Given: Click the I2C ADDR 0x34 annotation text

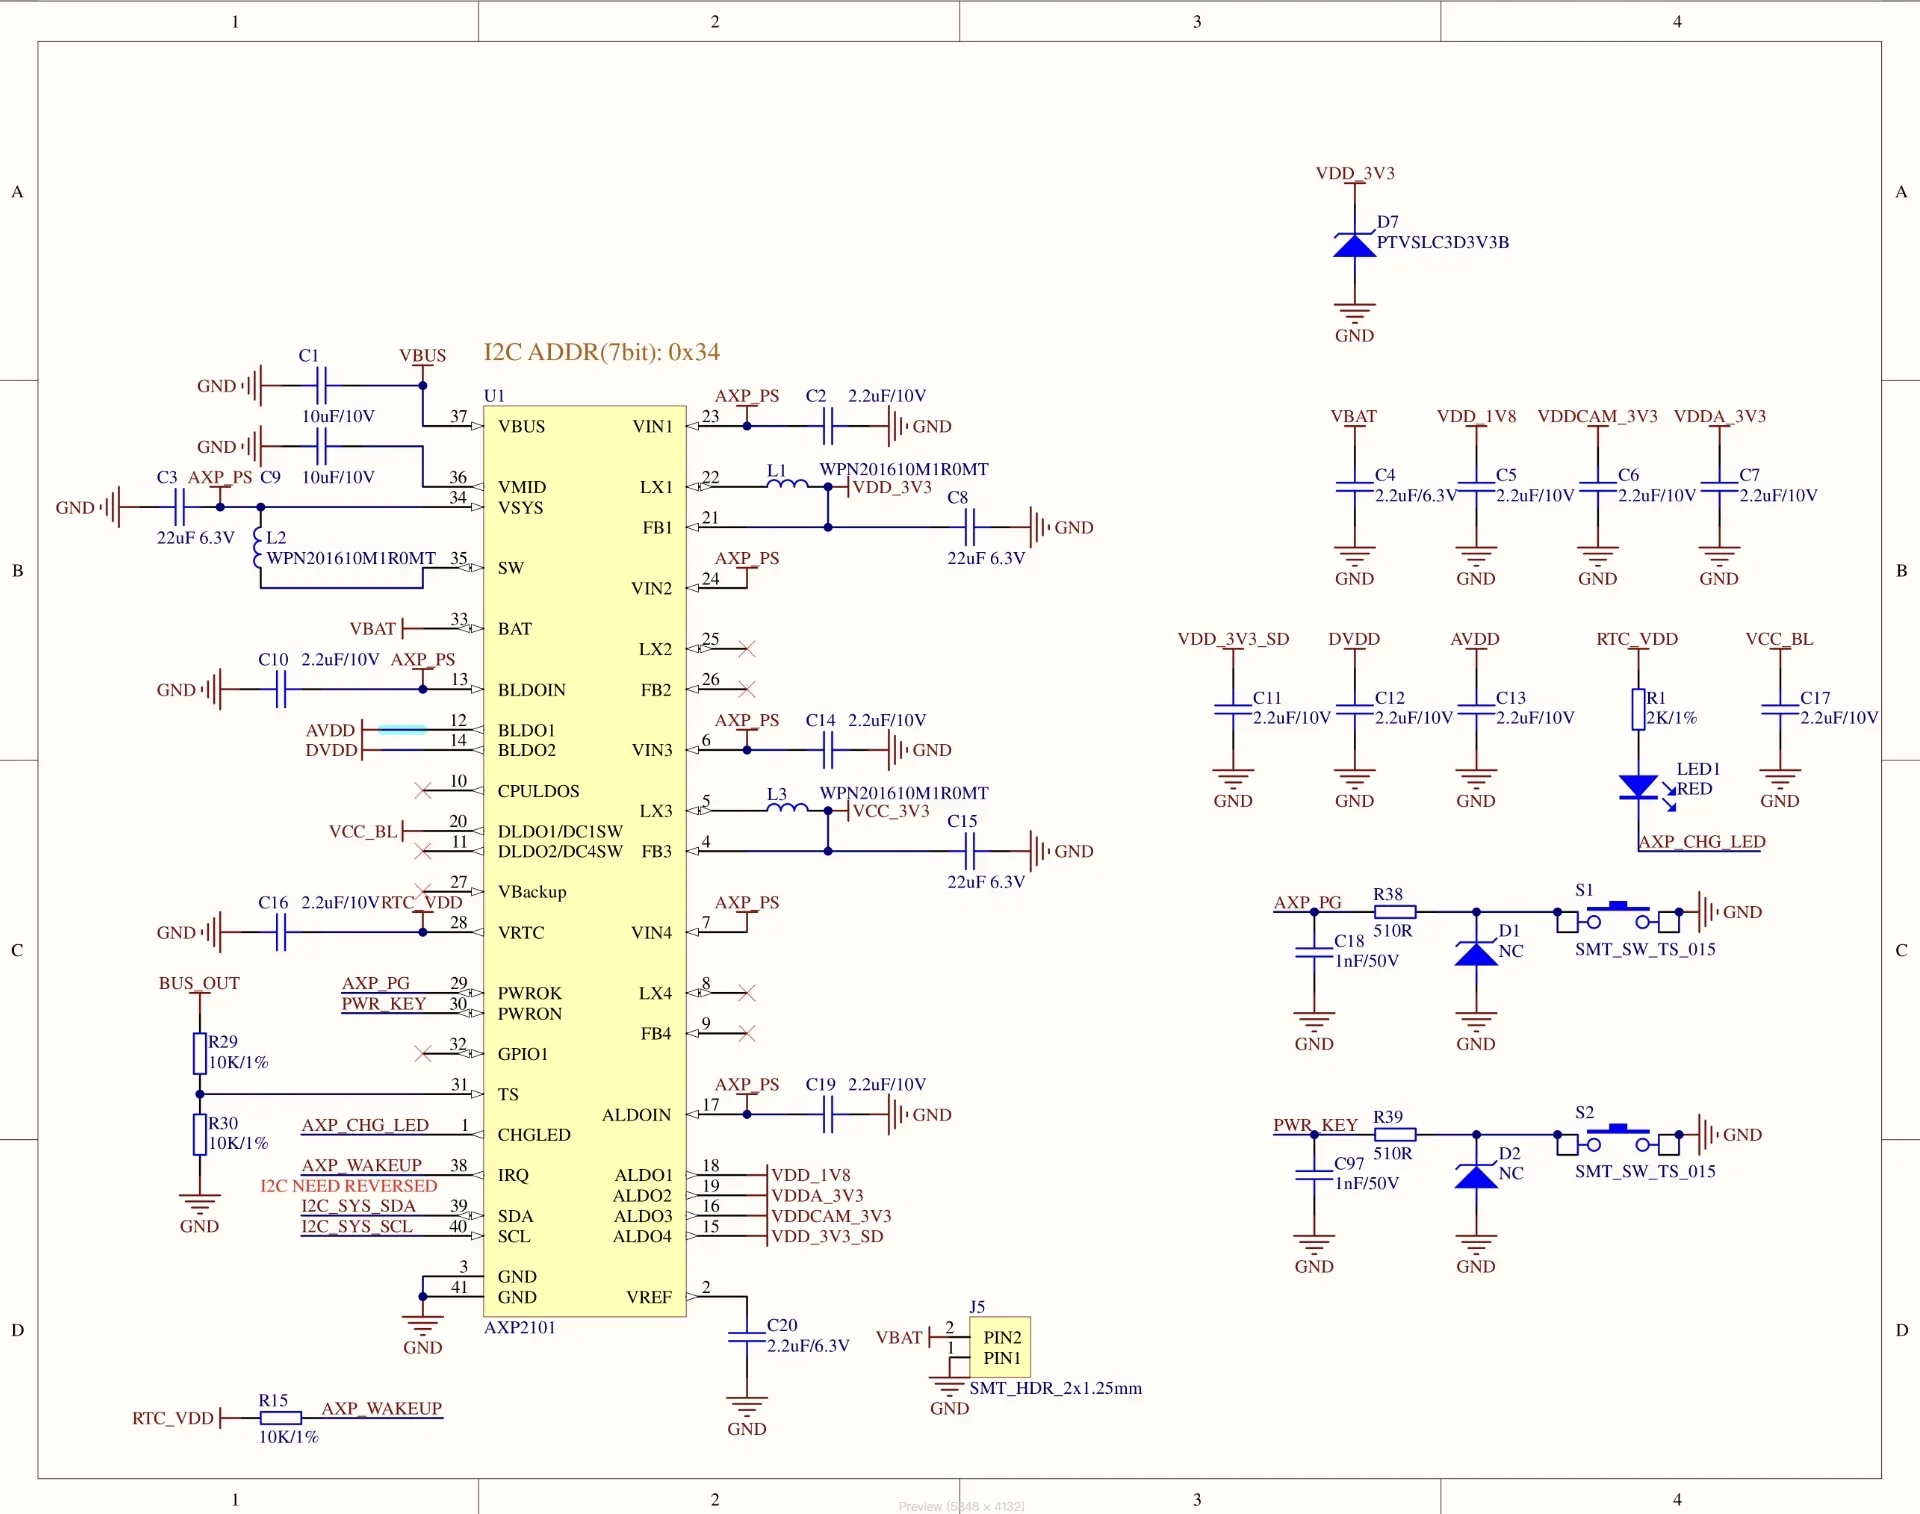Looking at the screenshot, I should [602, 352].
